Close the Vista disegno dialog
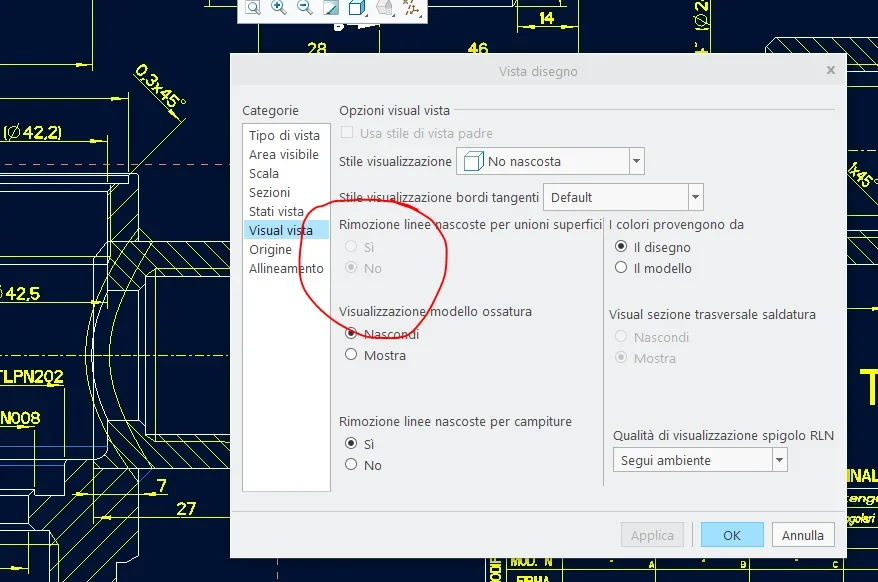The image size is (878, 582). (x=830, y=71)
